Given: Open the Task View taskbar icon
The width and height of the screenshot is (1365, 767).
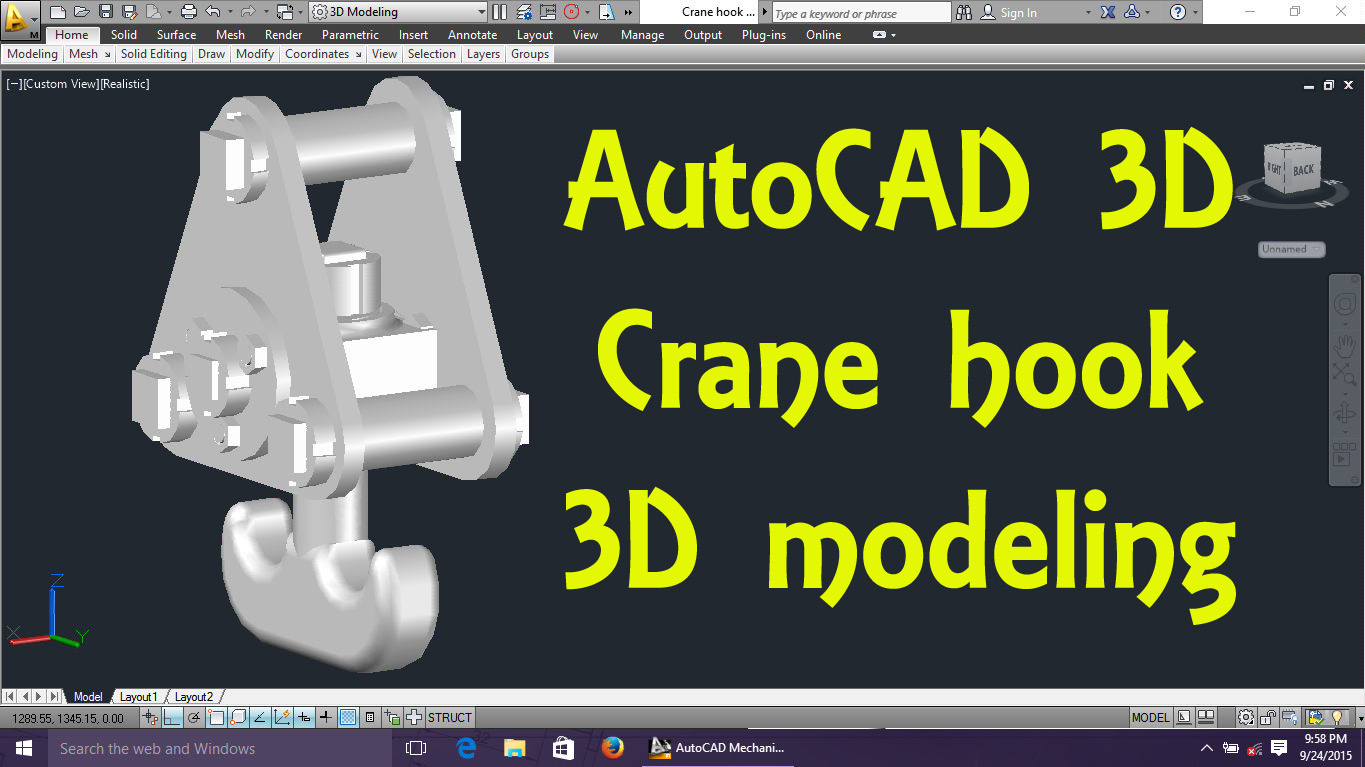Looking at the screenshot, I should coord(416,748).
